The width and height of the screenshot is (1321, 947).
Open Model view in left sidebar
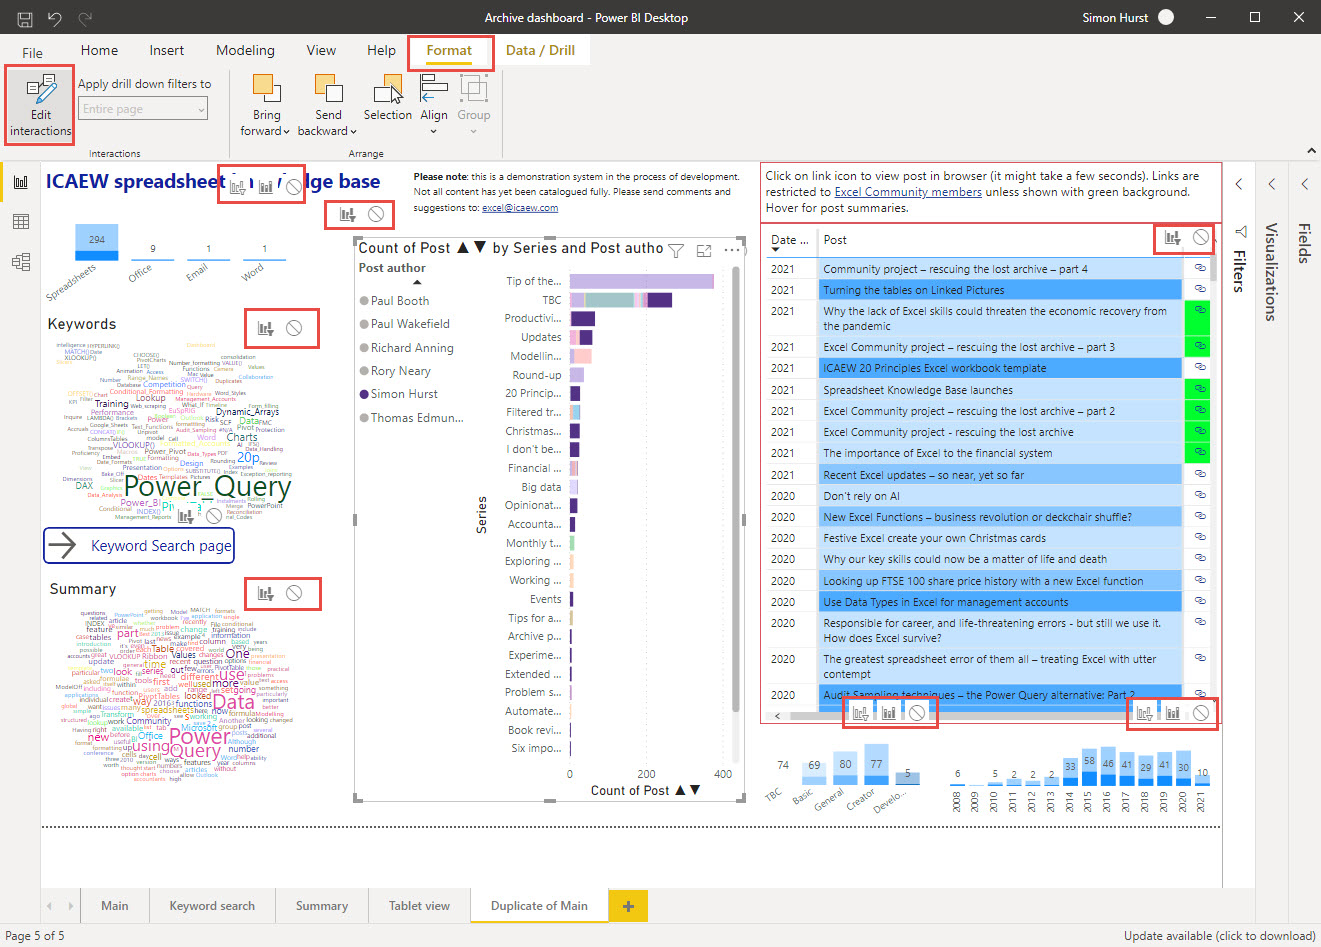point(20,262)
